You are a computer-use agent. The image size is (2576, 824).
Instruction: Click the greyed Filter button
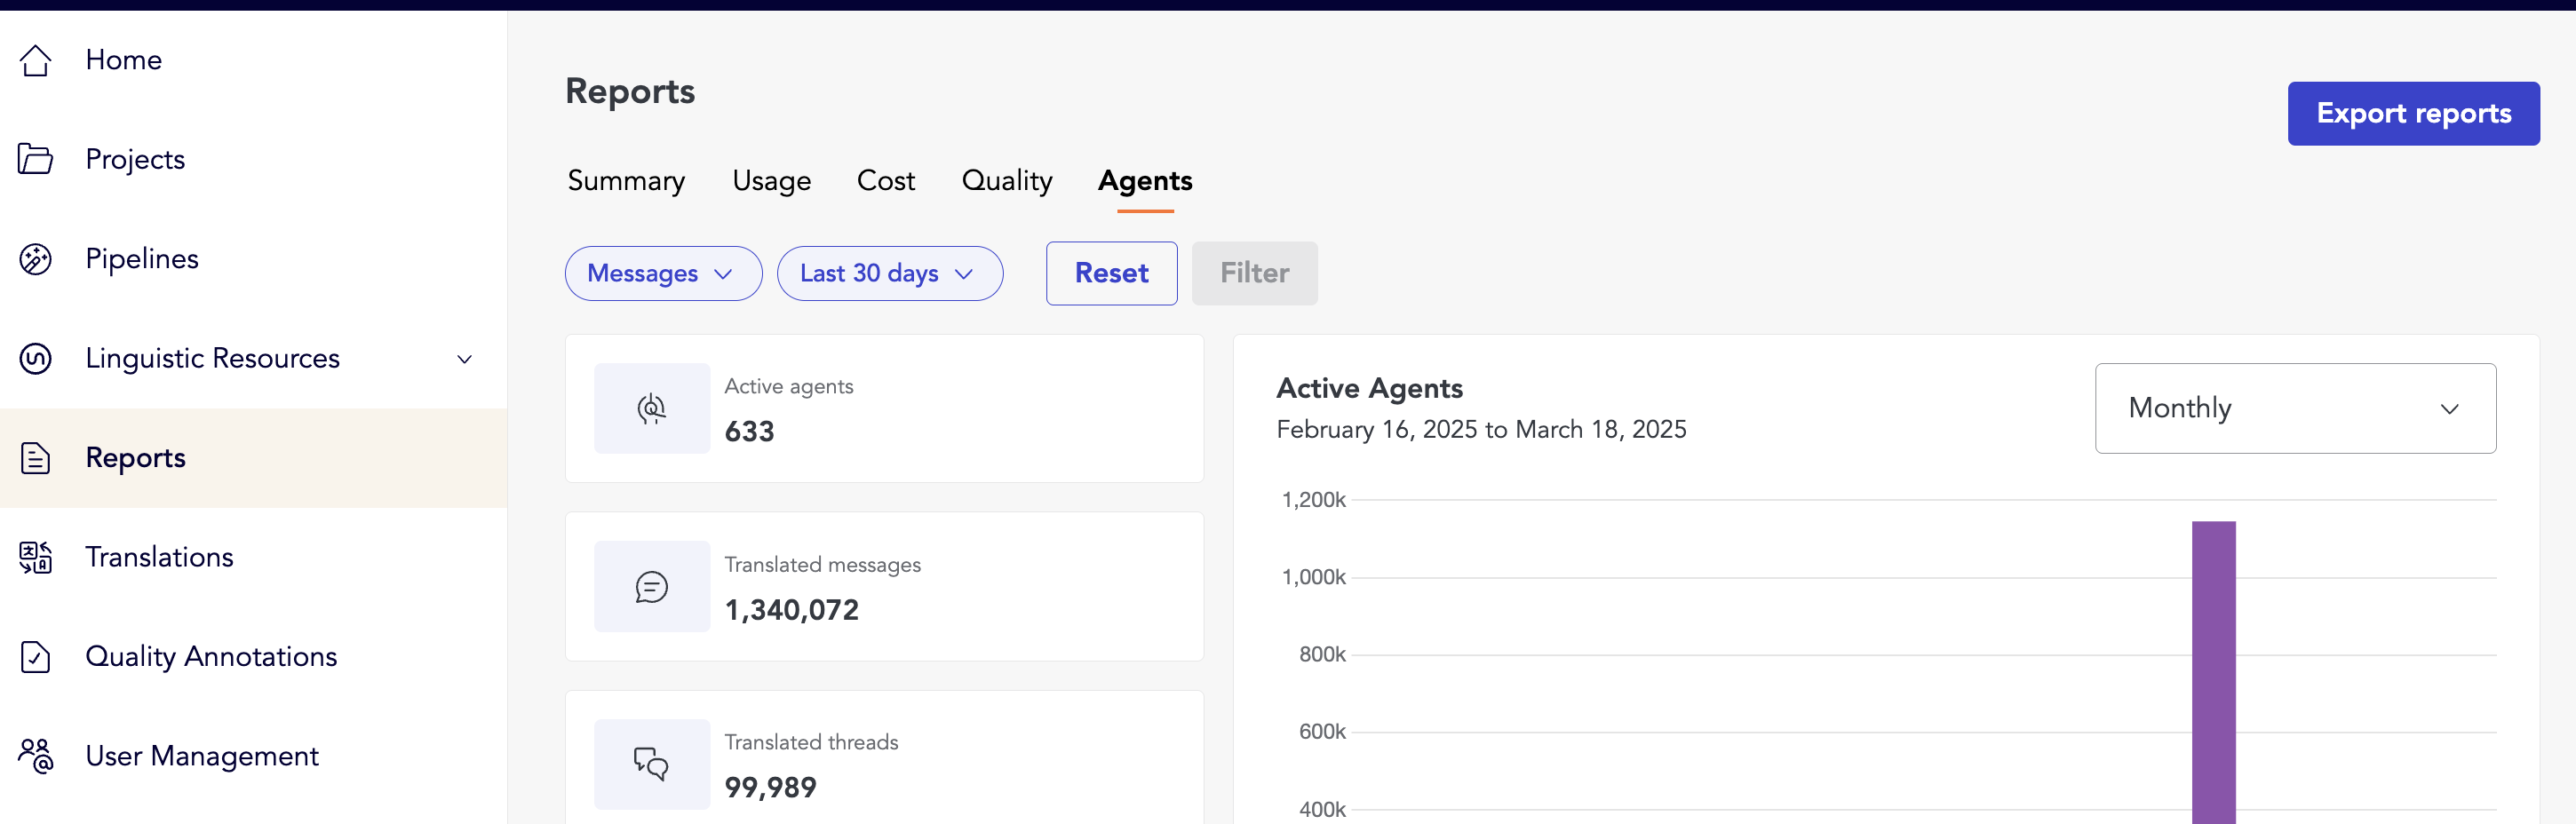coord(1254,273)
